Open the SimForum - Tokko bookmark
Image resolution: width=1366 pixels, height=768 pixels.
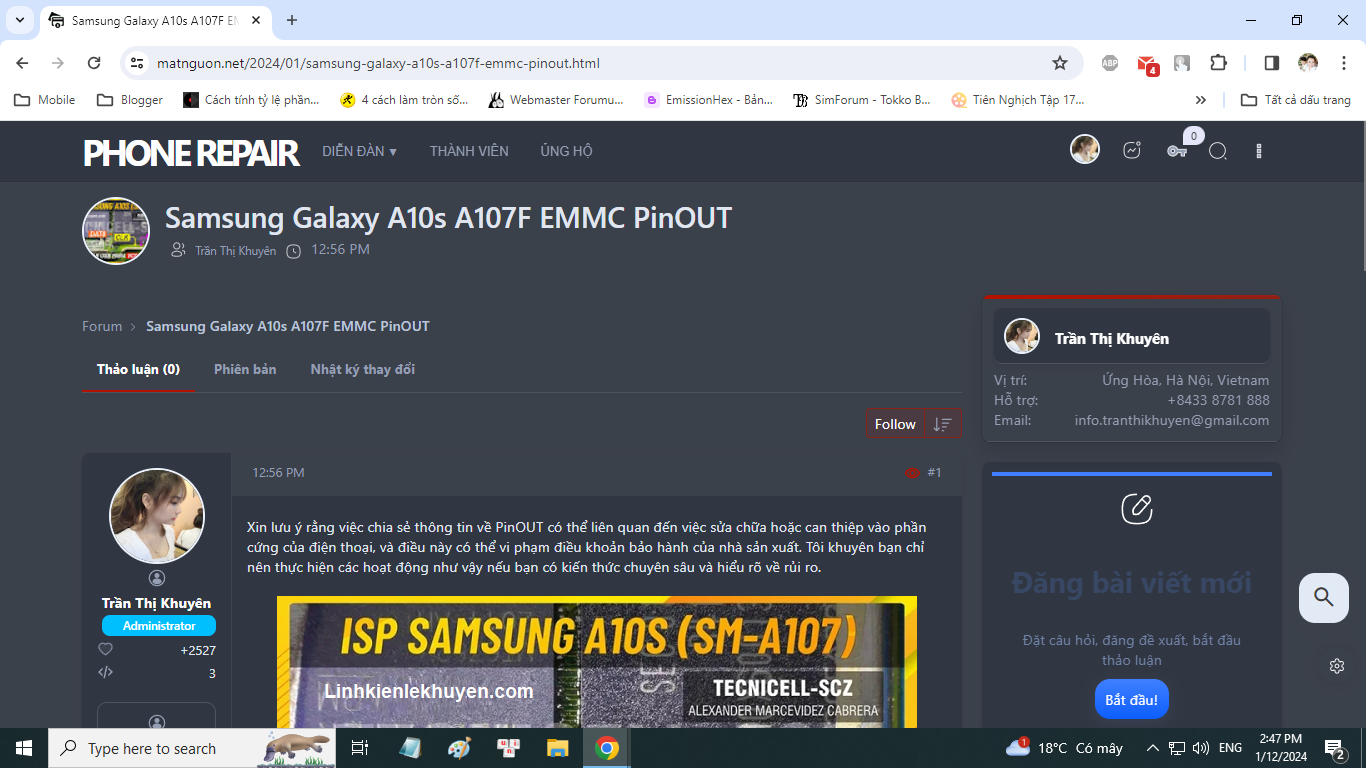(x=862, y=100)
